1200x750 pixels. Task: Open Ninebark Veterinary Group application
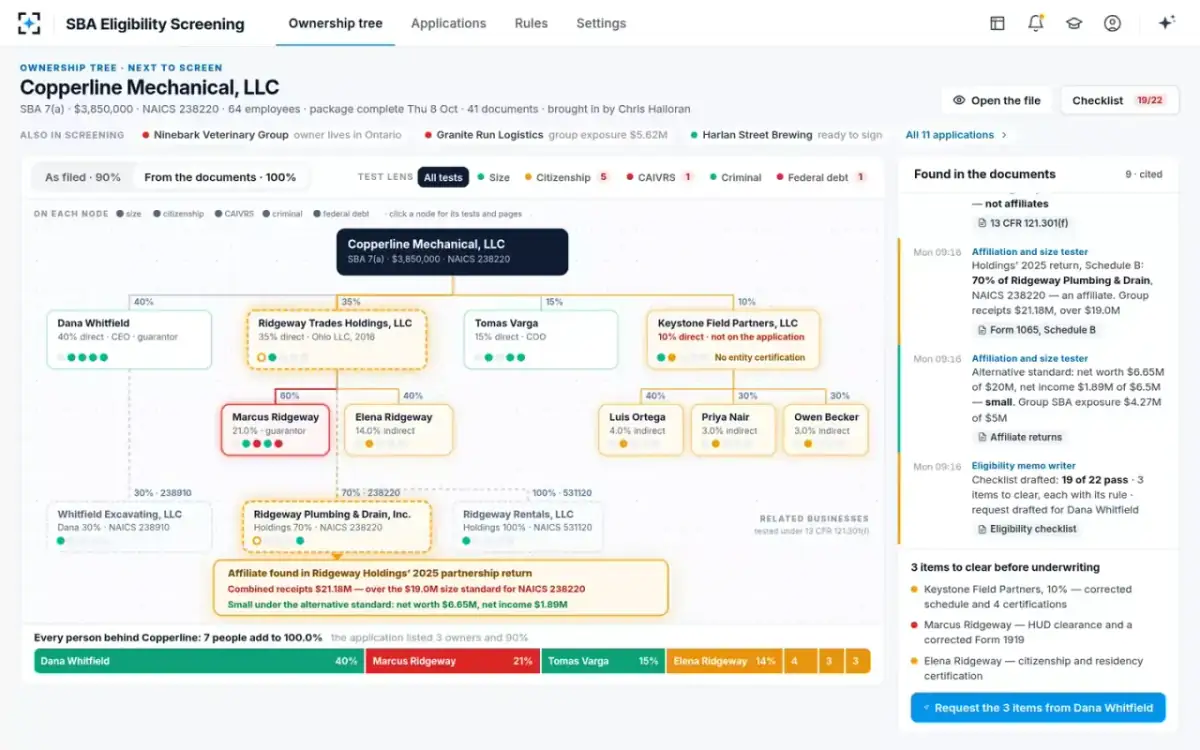[272, 135]
